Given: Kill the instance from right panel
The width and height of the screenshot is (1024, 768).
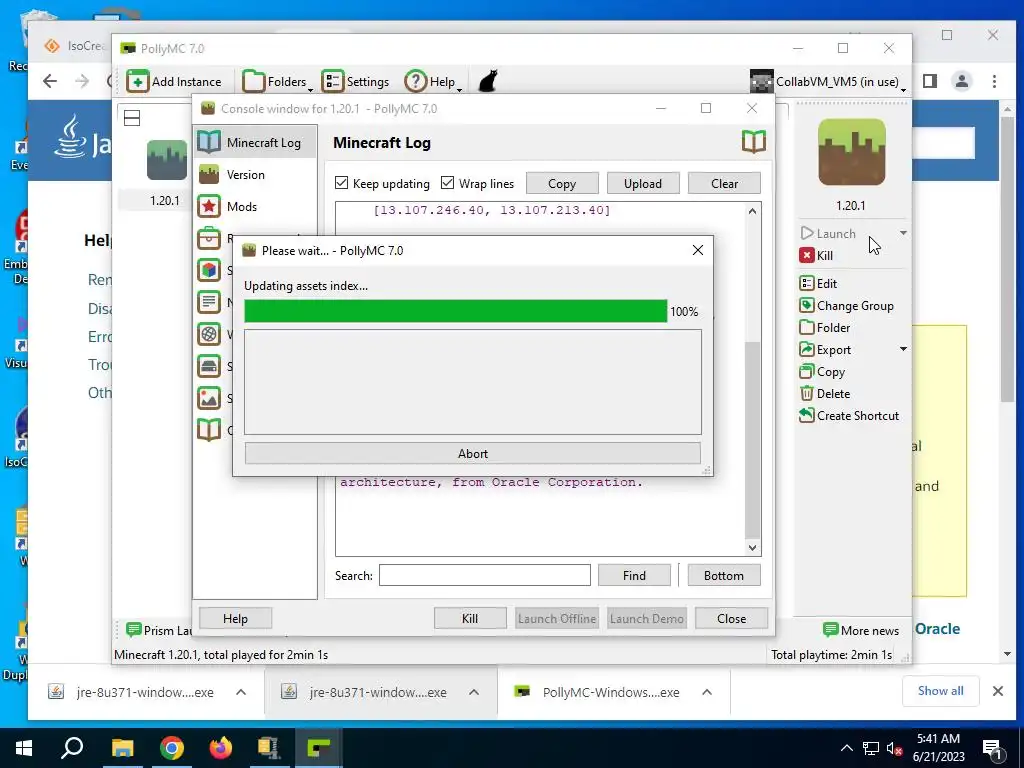Looking at the screenshot, I should (x=816, y=255).
